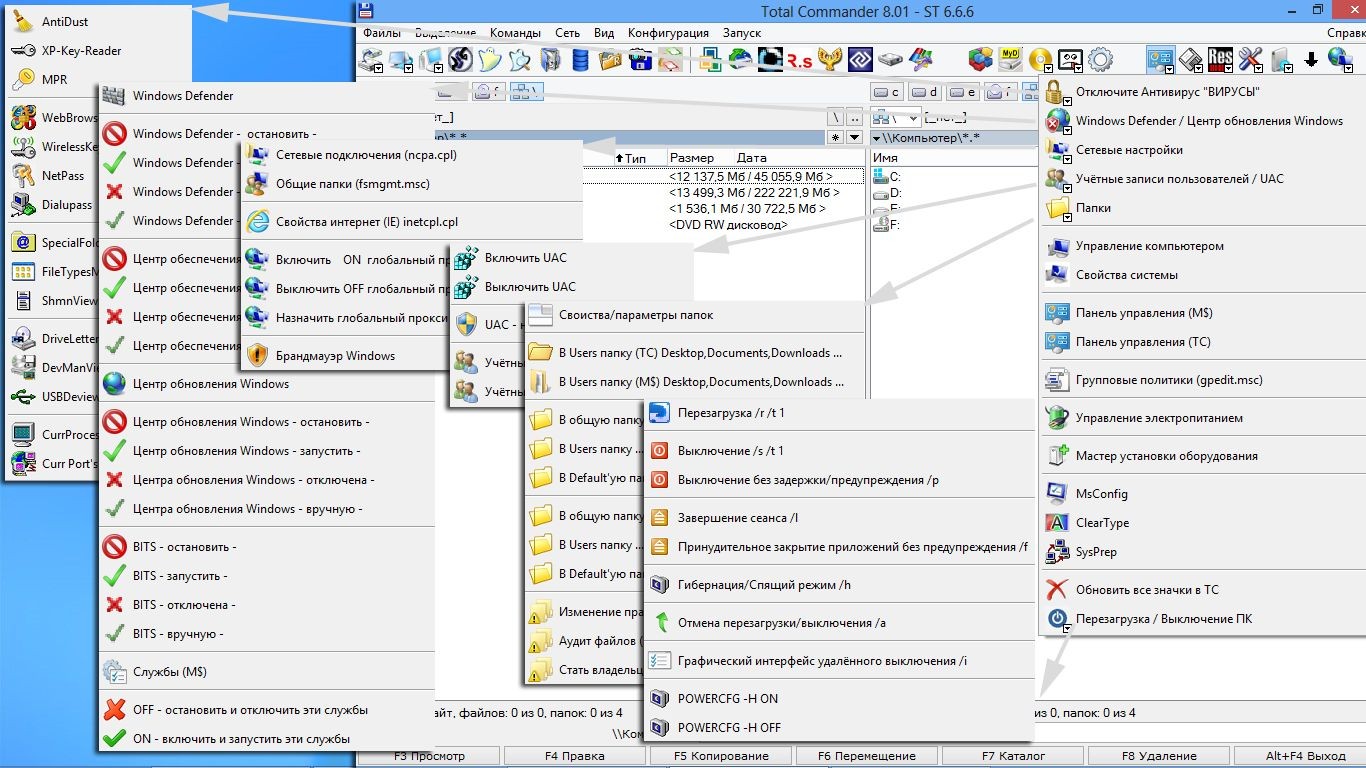
Task: Select drive e button in drive bar
Action: pos(962,92)
